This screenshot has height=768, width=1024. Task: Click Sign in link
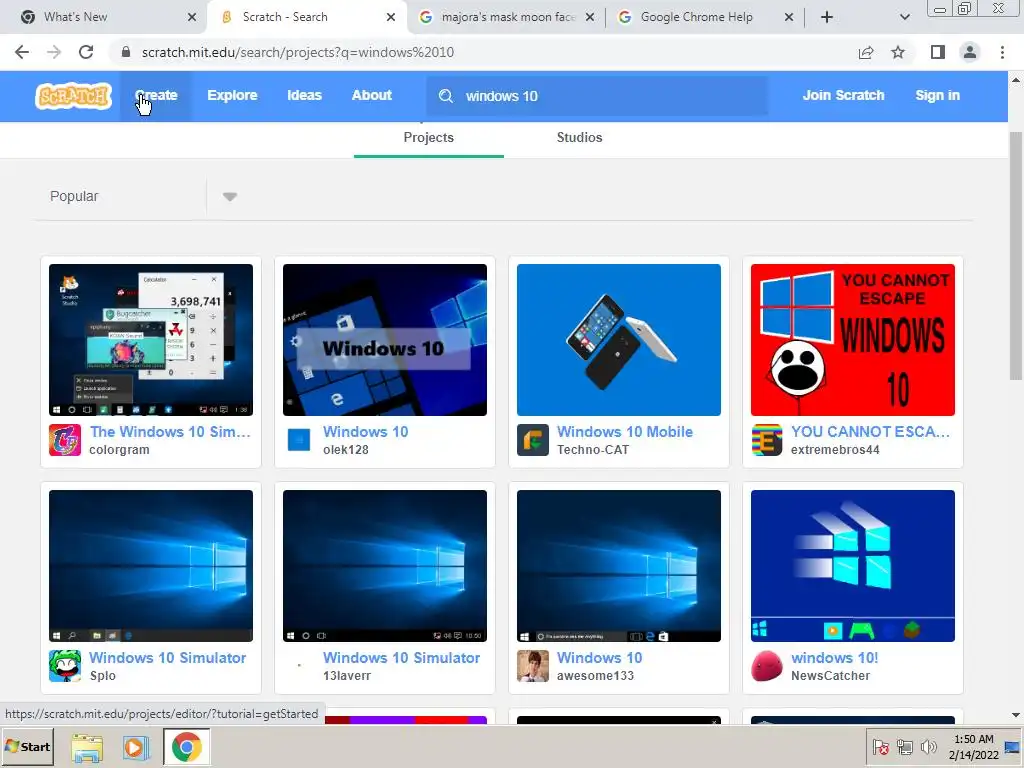coord(937,95)
